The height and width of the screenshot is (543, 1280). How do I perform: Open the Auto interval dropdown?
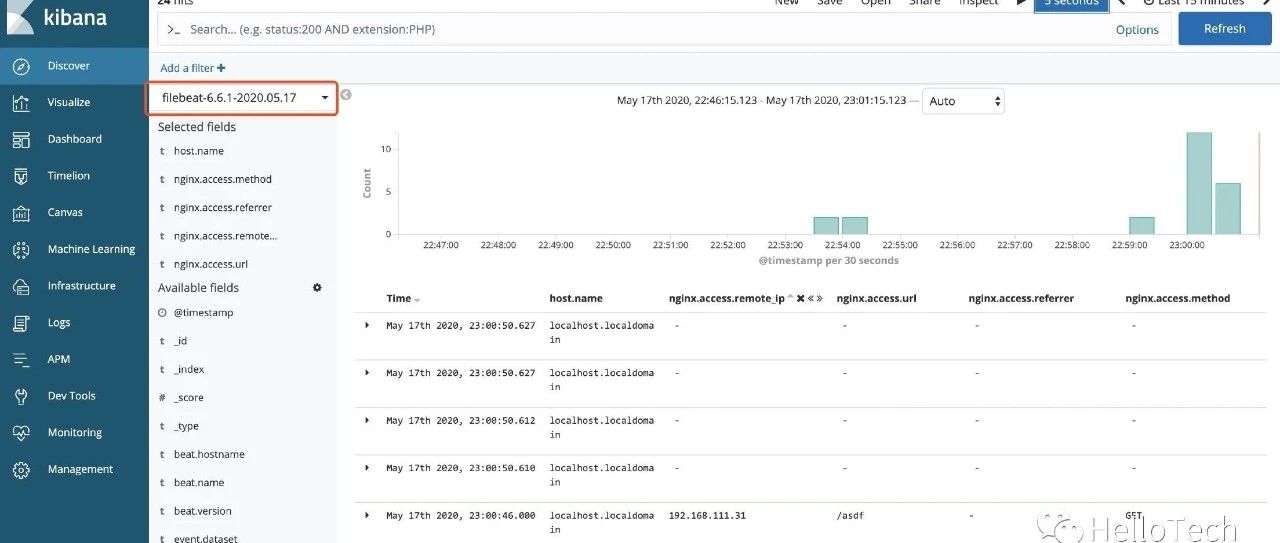point(963,101)
